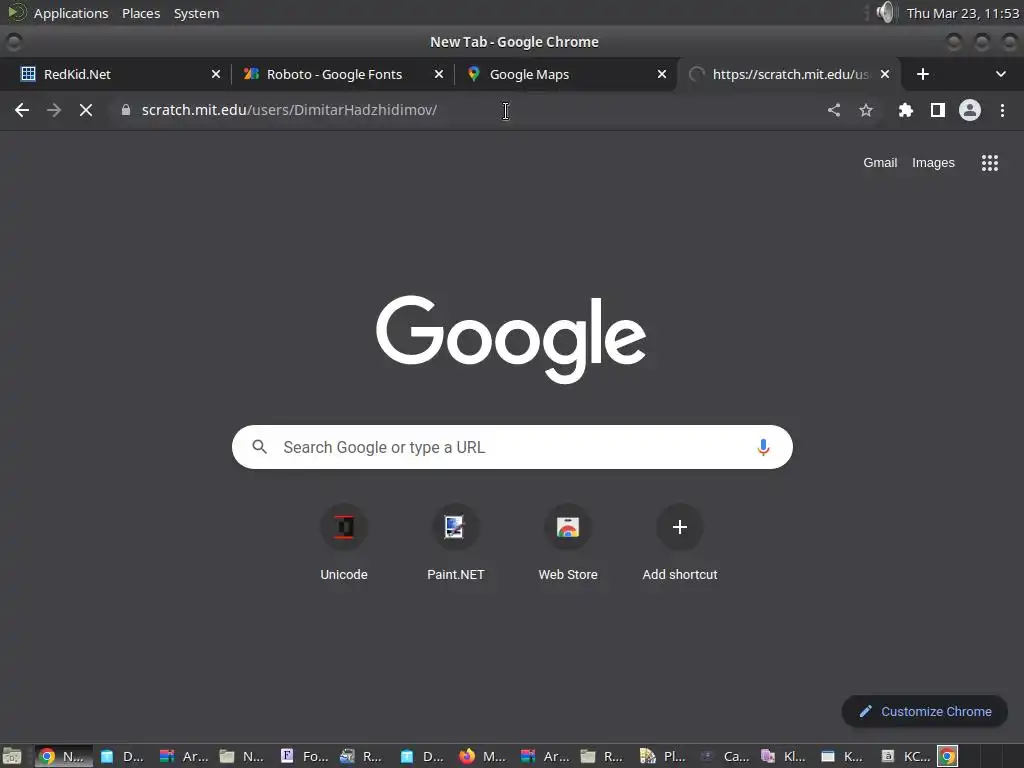Go back using the browser back arrow
Image resolution: width=1024 pixels, height=768 pixels.
[x=22, y=110]
